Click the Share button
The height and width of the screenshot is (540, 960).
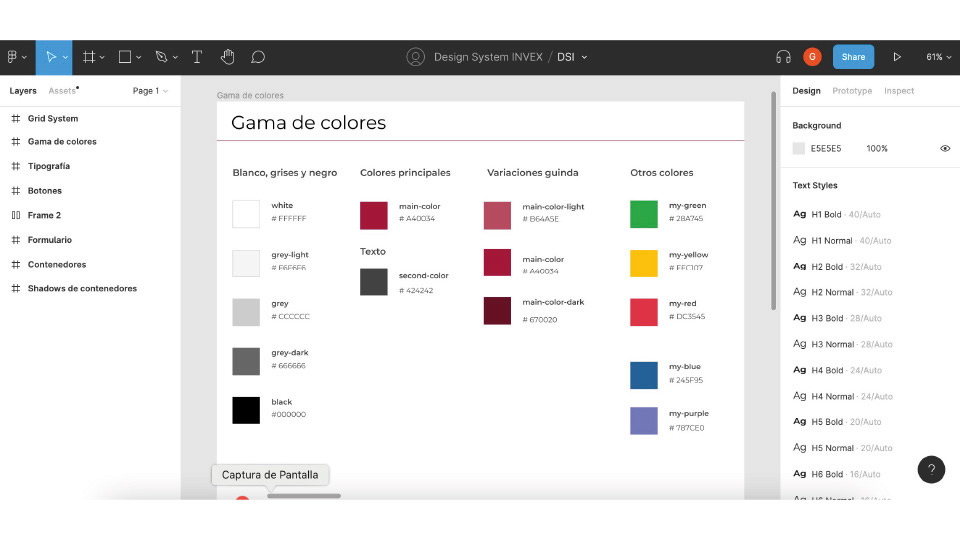point(853,57)
